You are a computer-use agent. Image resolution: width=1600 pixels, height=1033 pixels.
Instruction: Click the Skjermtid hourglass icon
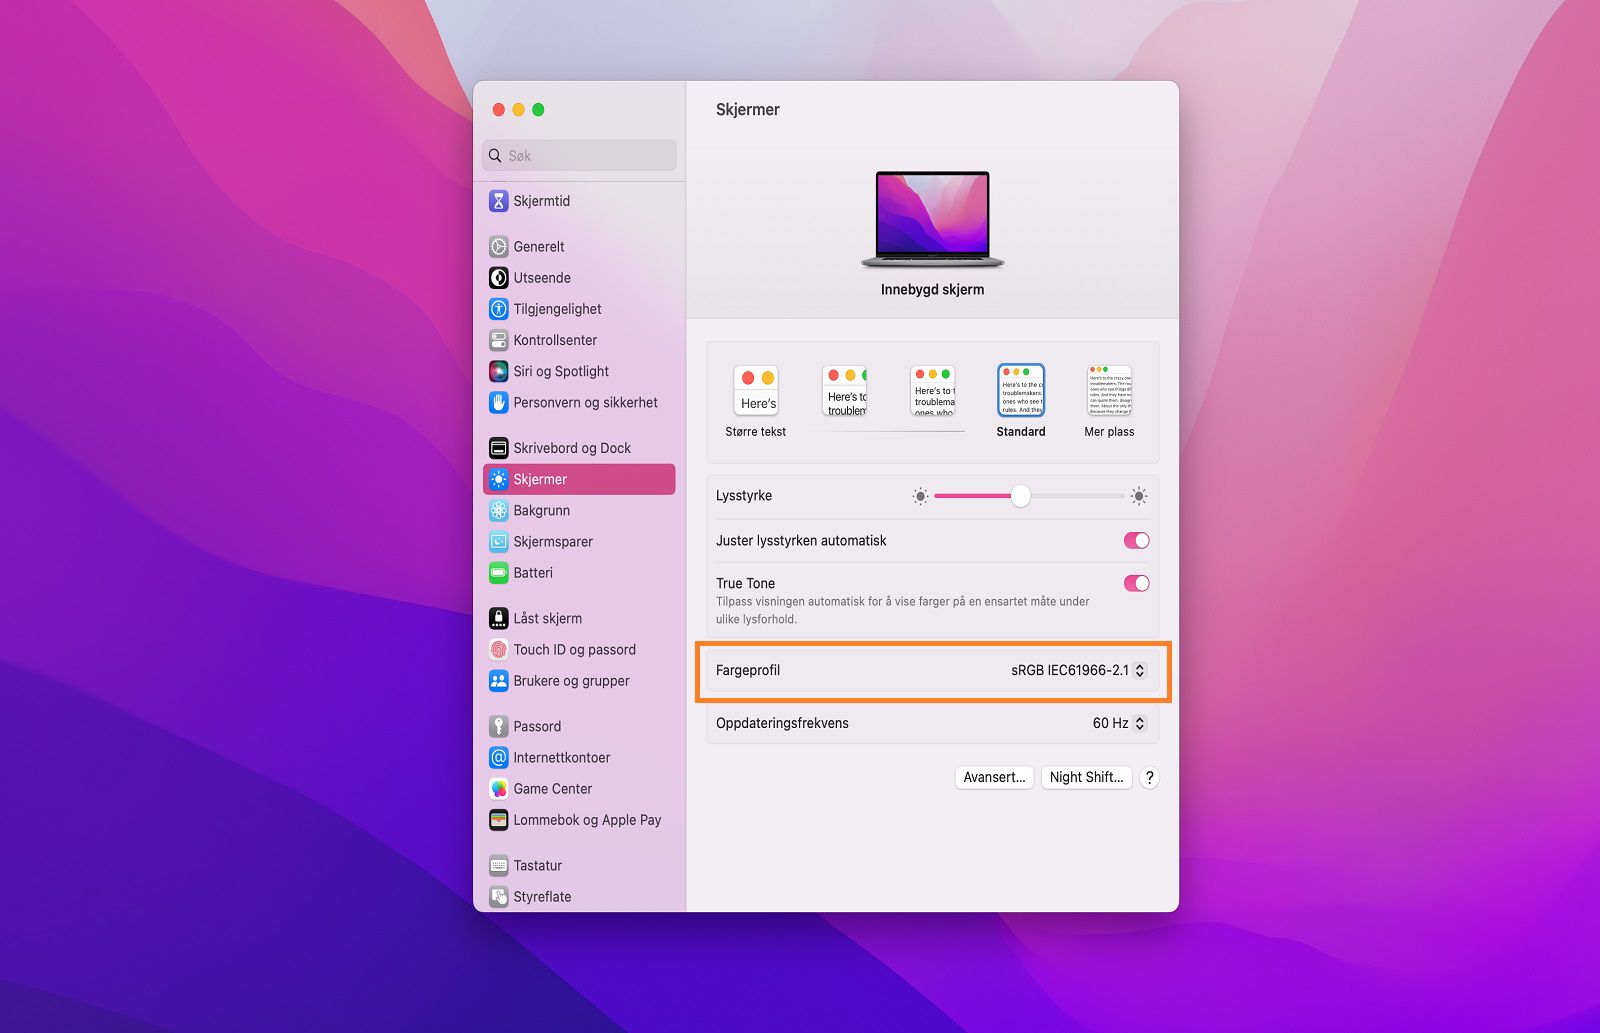[498, 201]
